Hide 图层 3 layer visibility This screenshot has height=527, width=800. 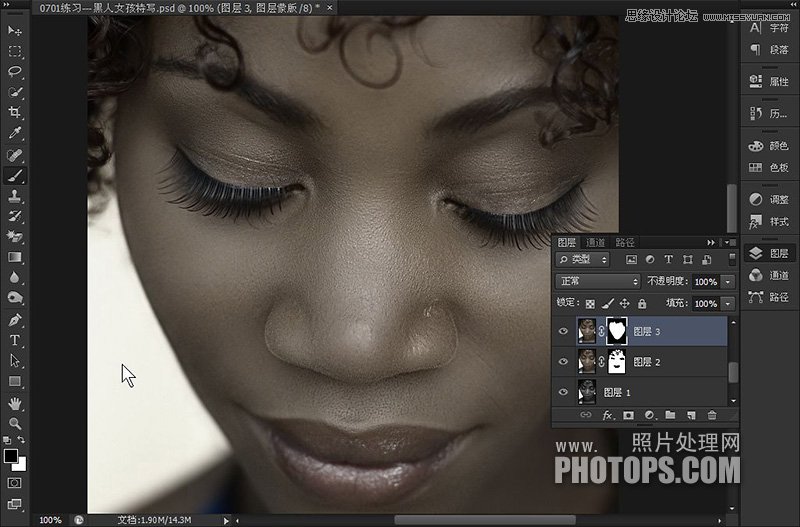(x=563, y=331)
